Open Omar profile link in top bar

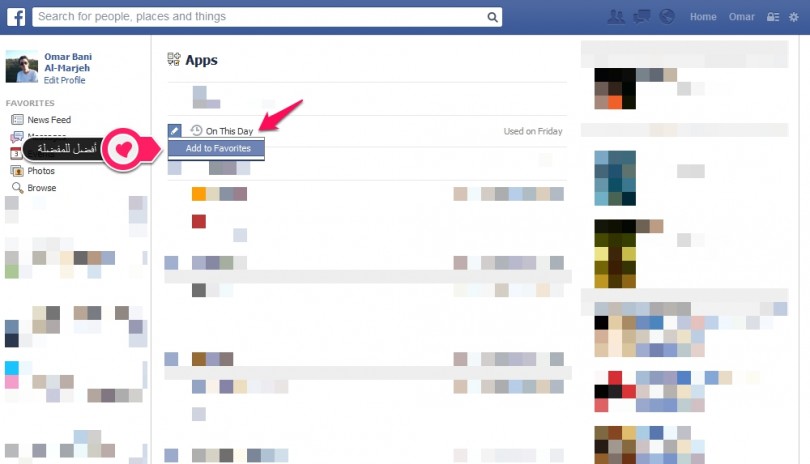pyautogui.click(x=739, y=17)
